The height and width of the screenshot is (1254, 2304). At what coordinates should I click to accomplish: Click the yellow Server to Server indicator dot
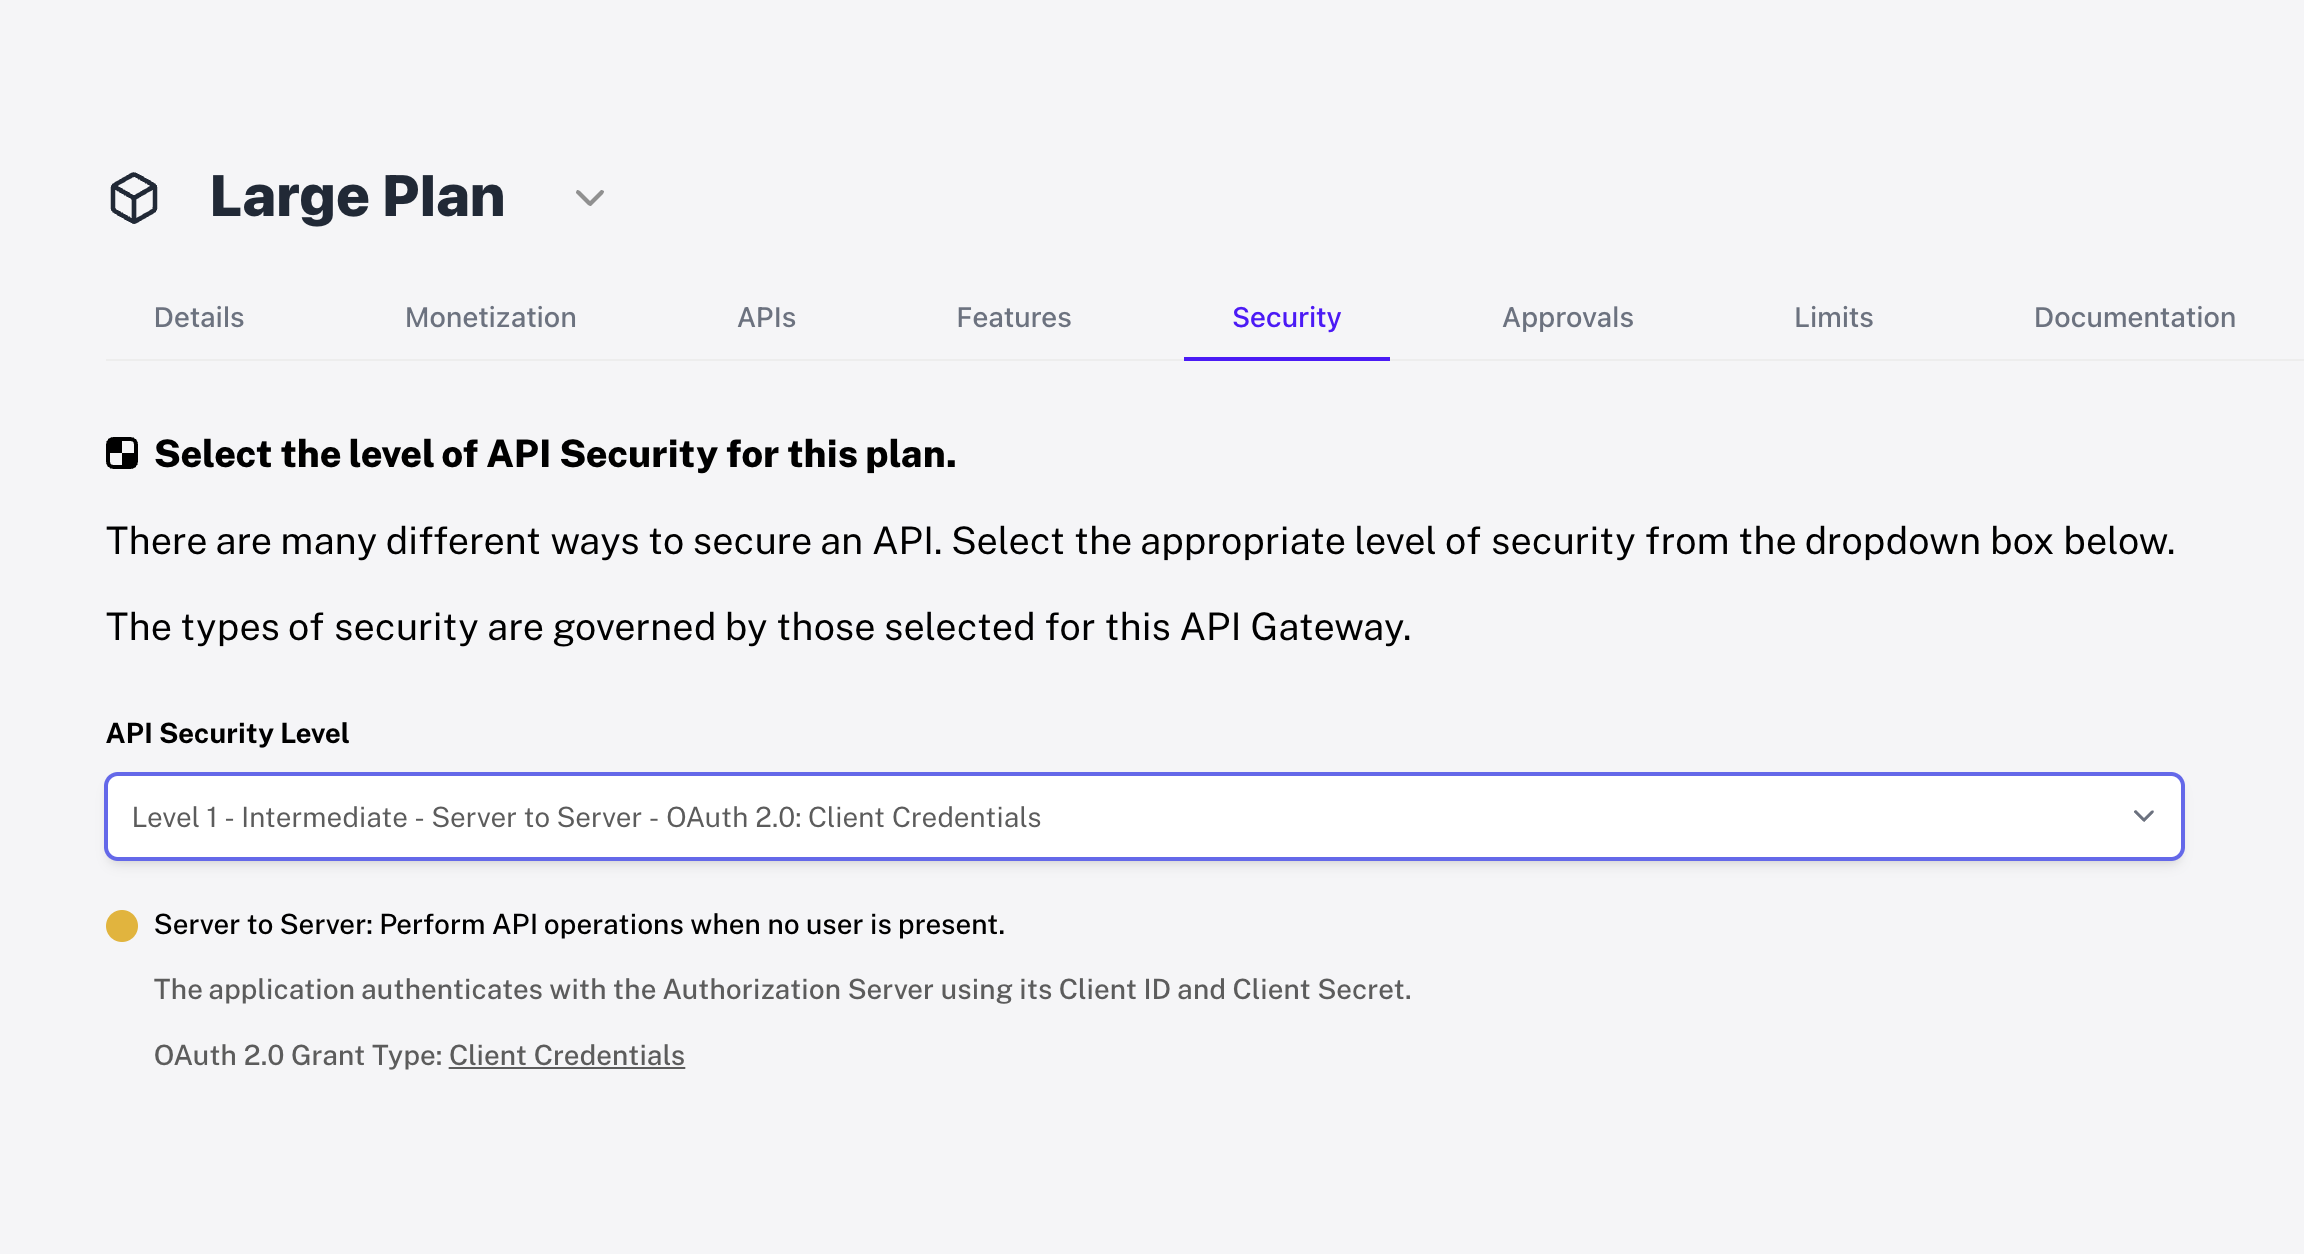click(x=120, y=925)
